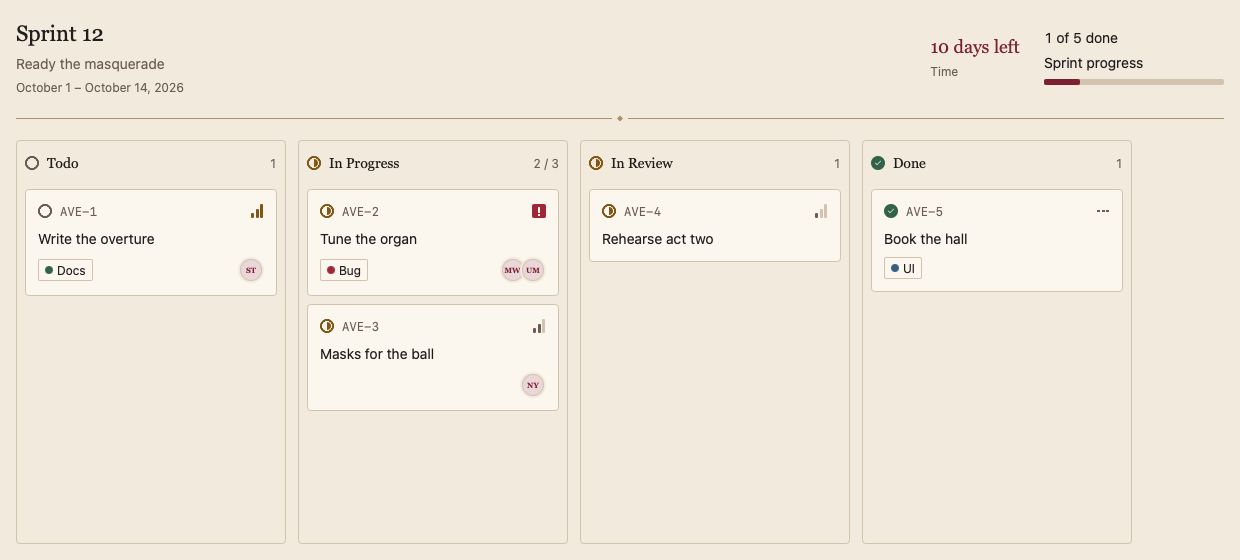The image size is (1240, 560).
Task: Click the AVE-2 issue identifier
Action: click(x=361, y=211)
